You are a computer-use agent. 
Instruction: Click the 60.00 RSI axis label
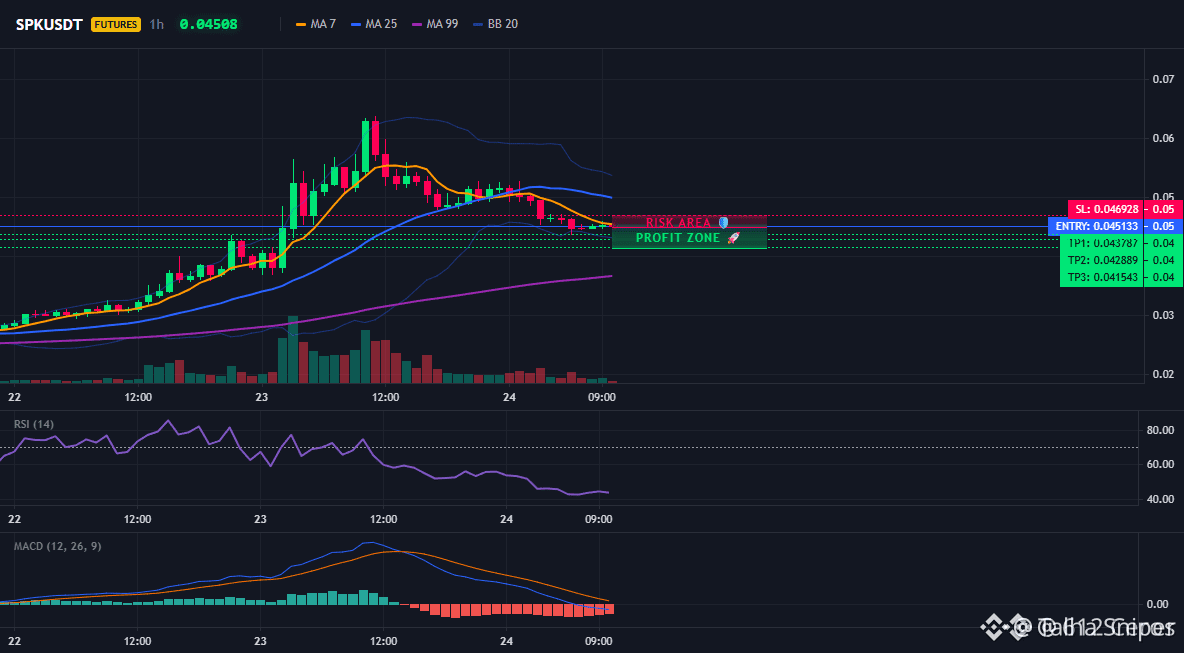1160,464
